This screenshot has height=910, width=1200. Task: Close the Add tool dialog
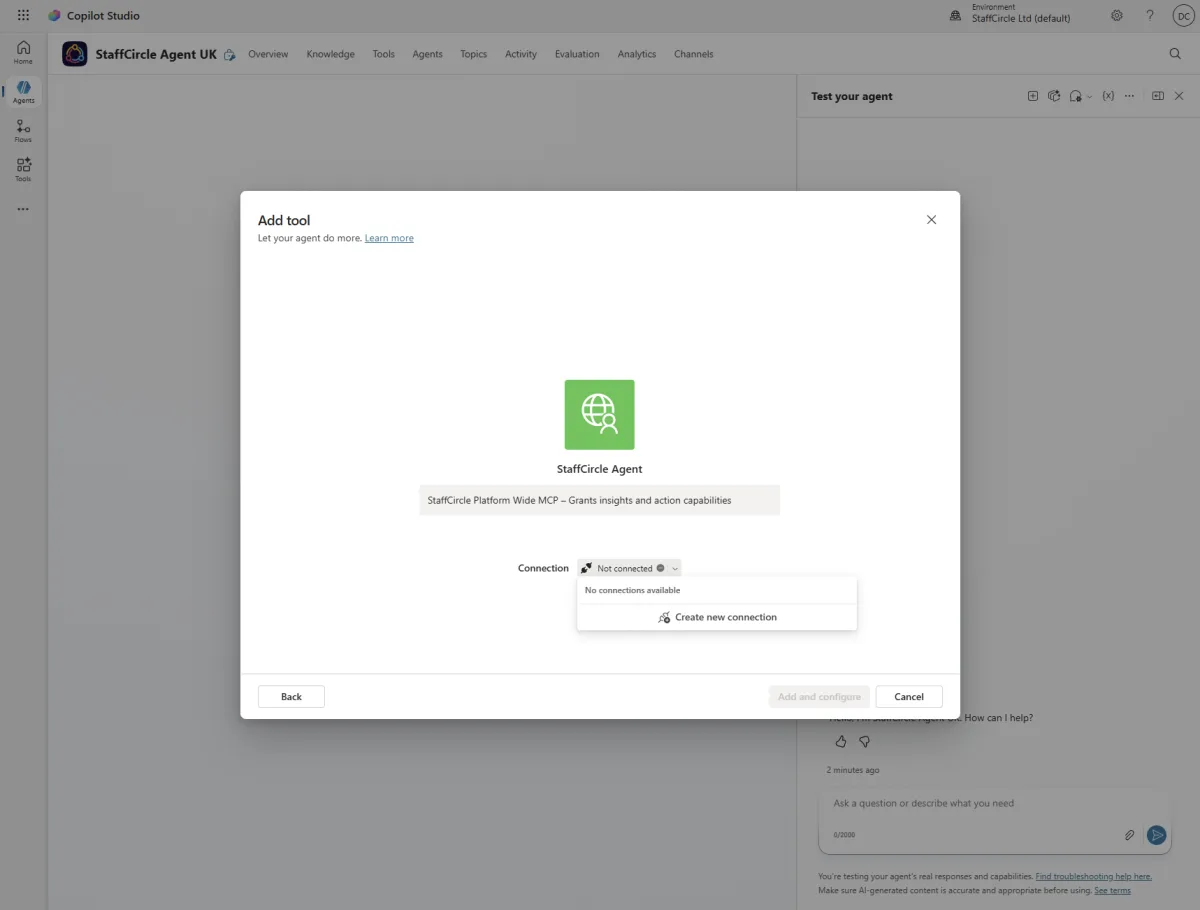click(931, 220)
